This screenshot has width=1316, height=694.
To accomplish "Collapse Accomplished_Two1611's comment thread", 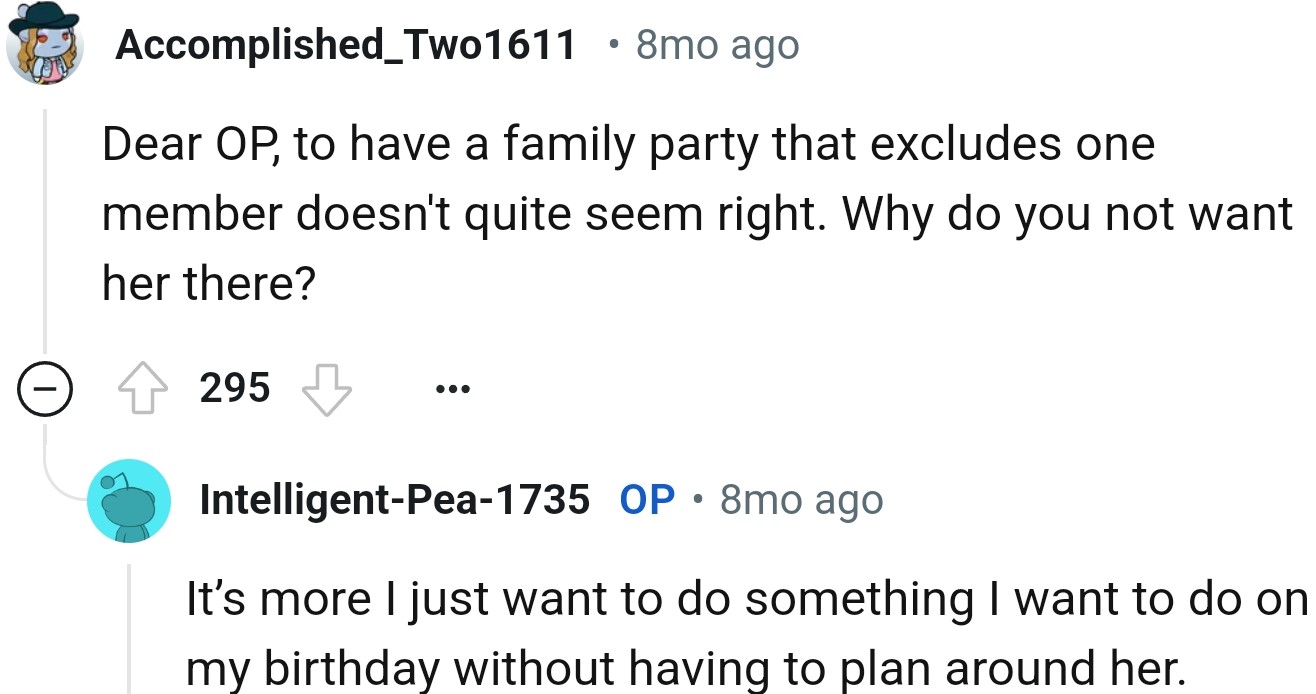I will (x=46, y=390).
